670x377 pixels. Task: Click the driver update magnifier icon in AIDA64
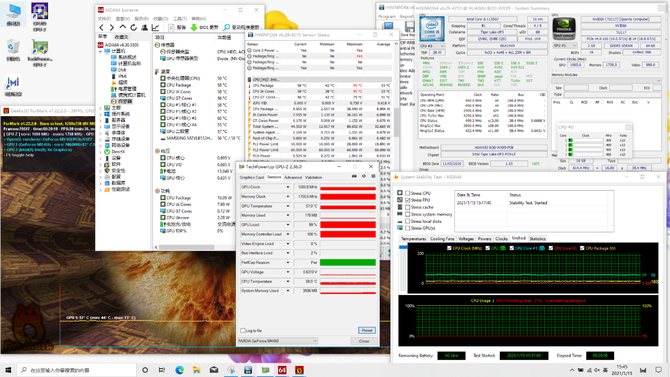pos(226,27)
